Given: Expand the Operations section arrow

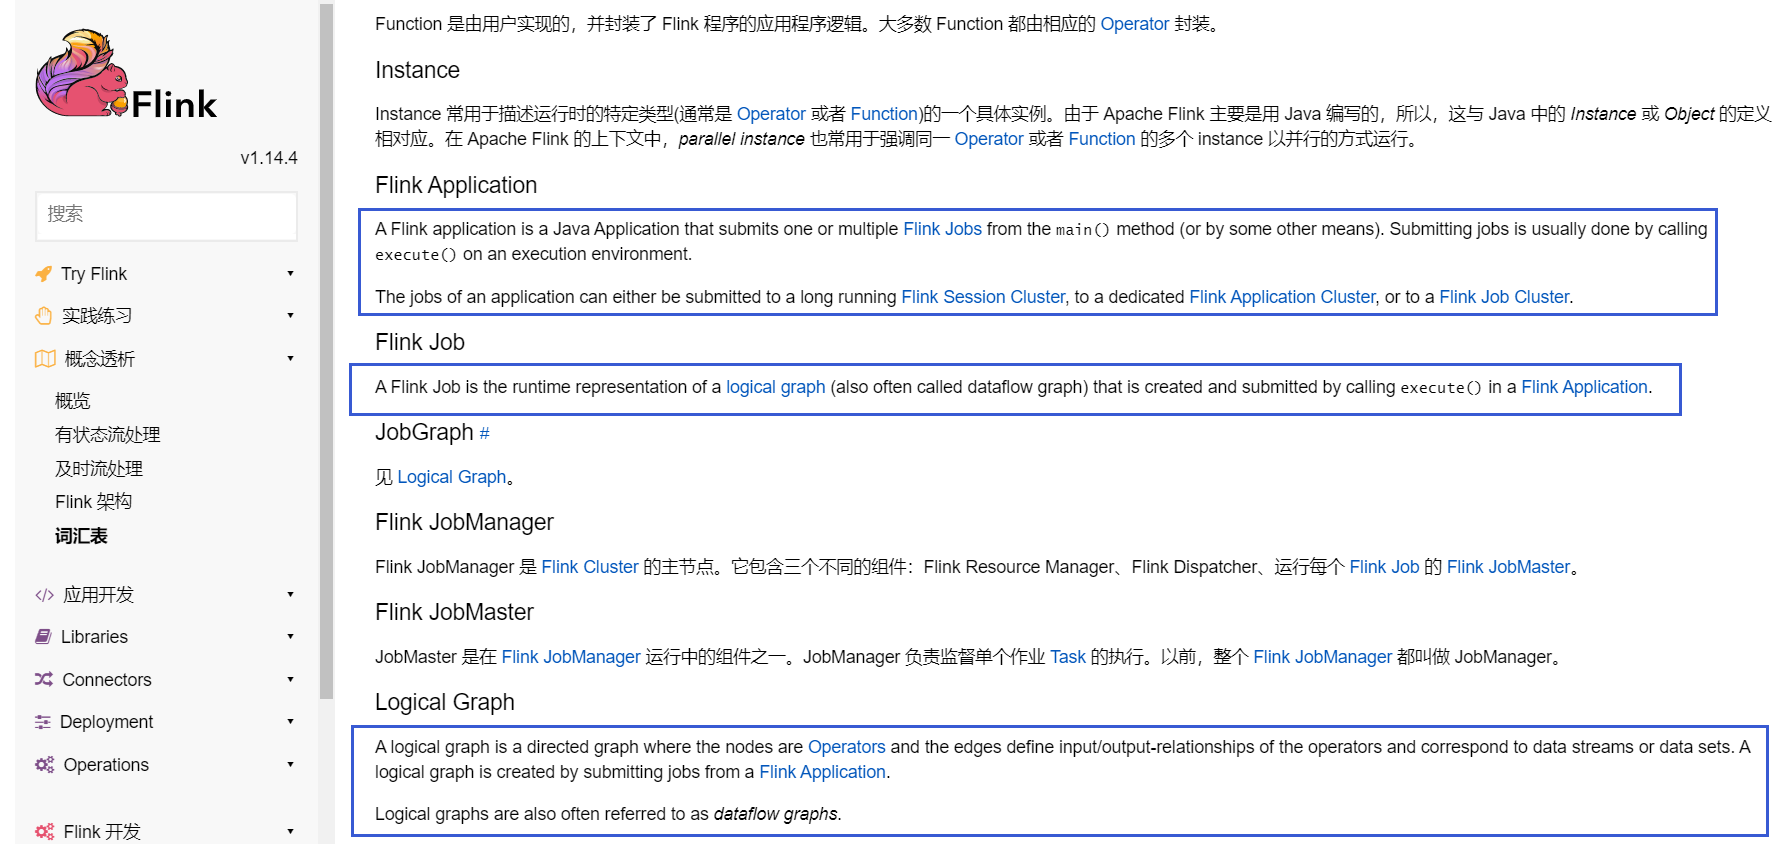Looking at the screenshot, I should (x=290, y=765).
